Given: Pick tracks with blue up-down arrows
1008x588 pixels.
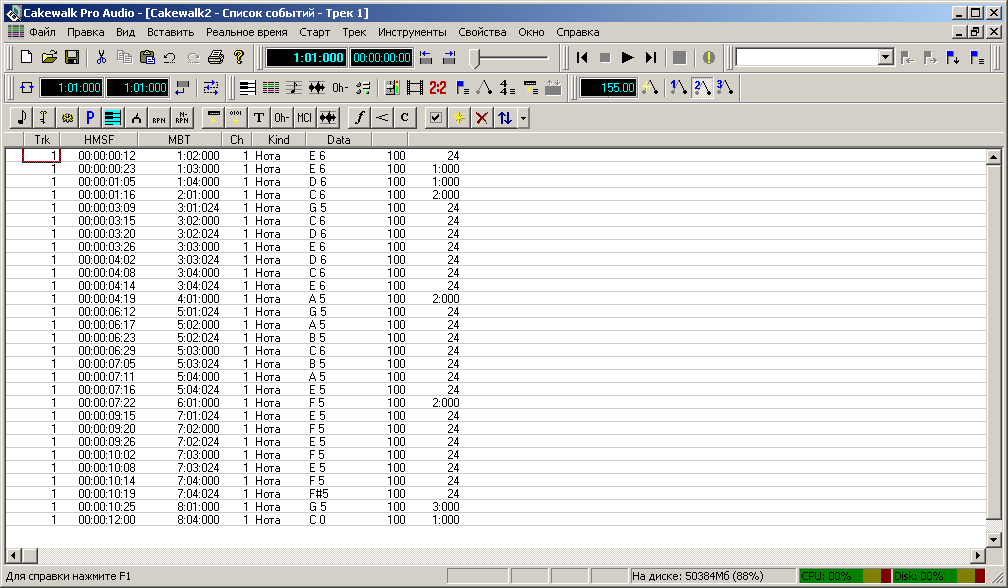Looking at the screenshot, I should 505,118.
